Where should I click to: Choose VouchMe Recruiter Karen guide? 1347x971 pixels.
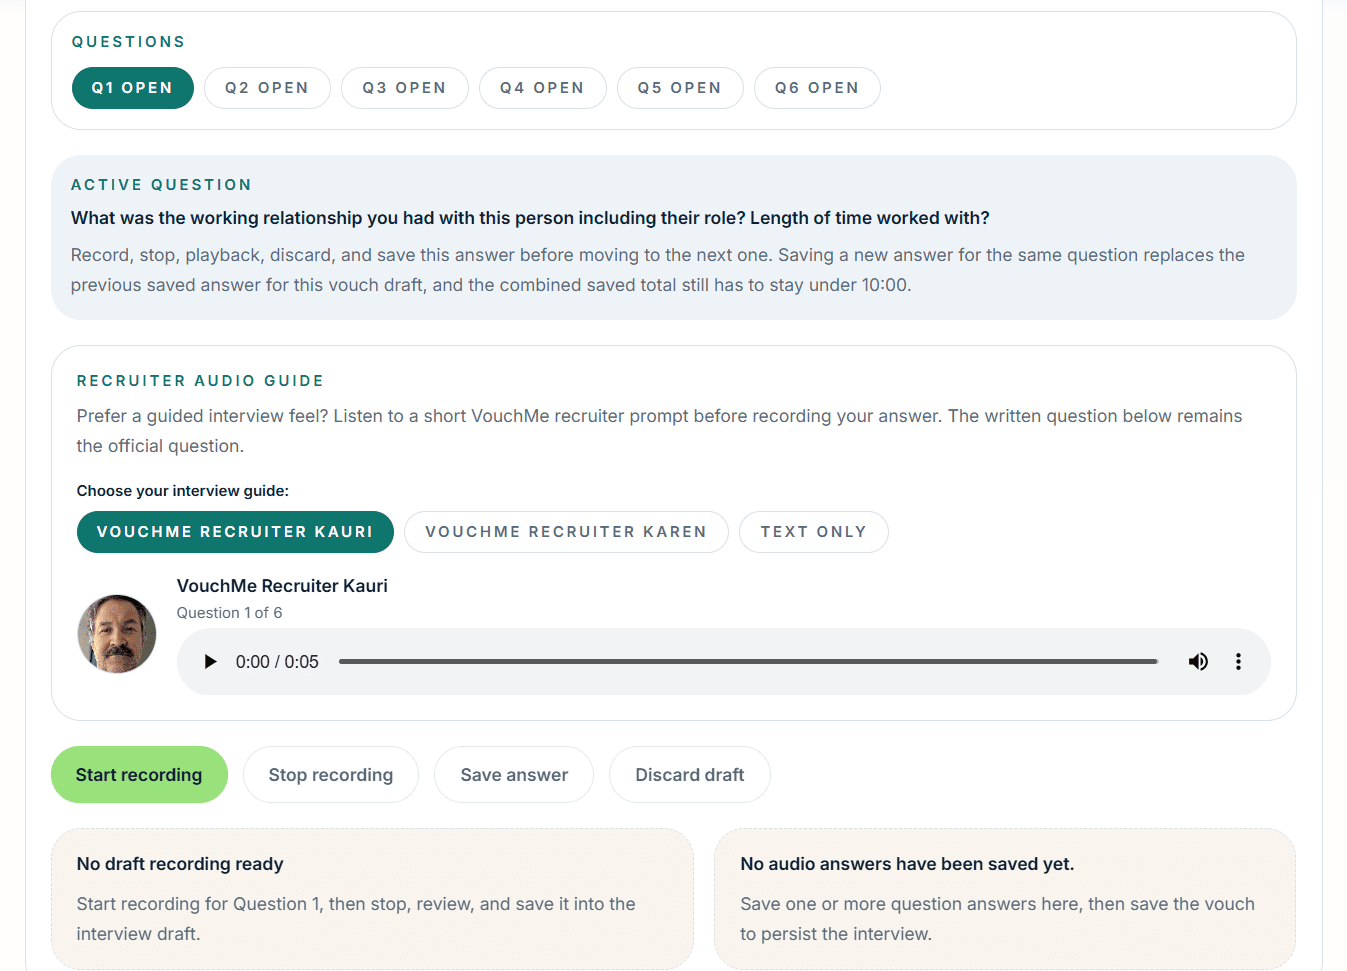[566, 532]
